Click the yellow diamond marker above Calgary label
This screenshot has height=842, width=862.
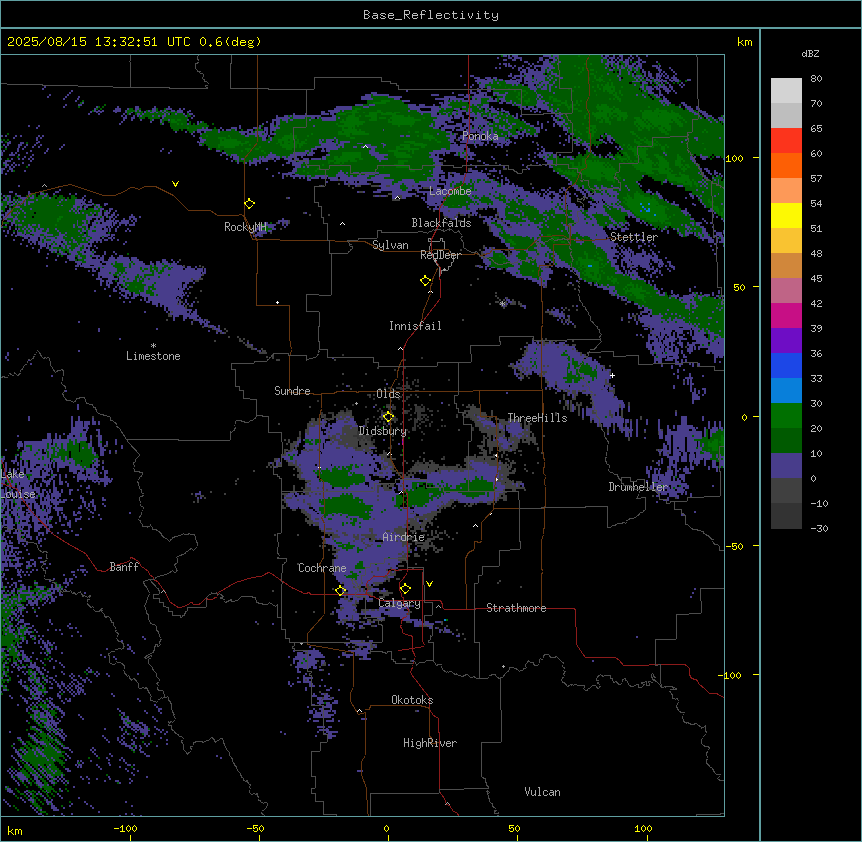pos(405,589)
